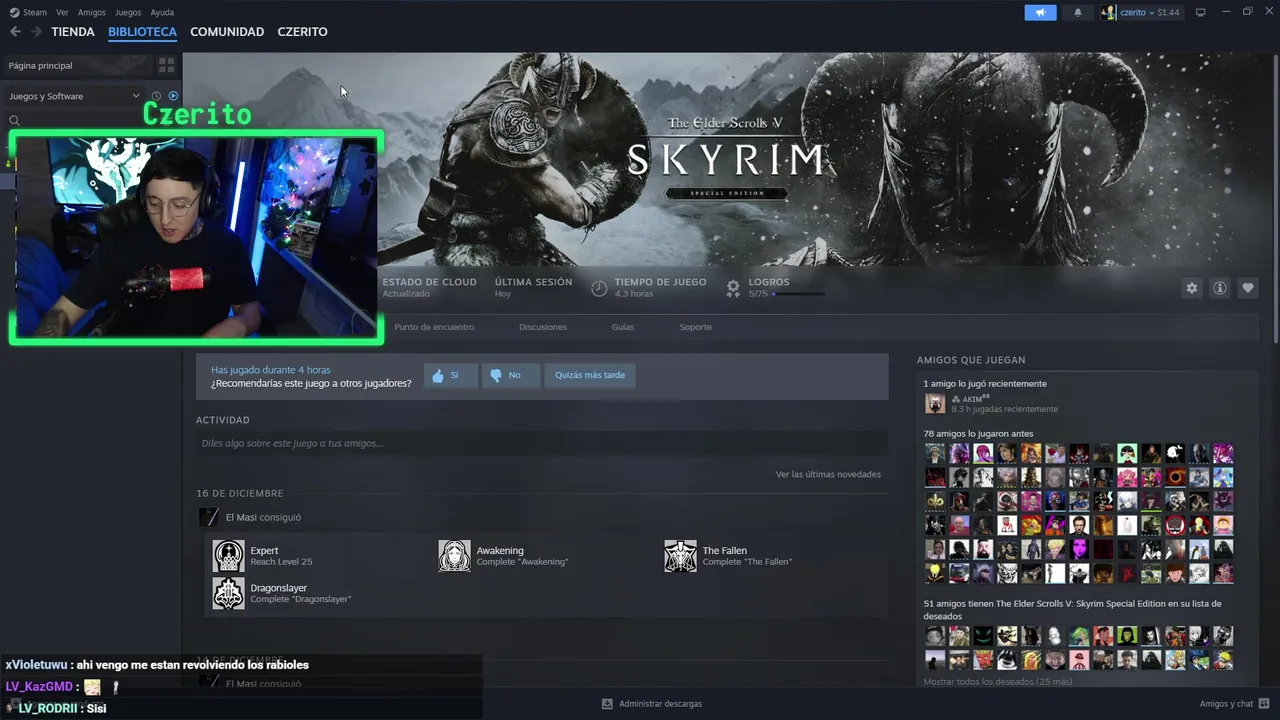Click the Awakening achievement icon
Viewport: 1280px width, 720px height.
pyautogui.click(x=454, y=556)
